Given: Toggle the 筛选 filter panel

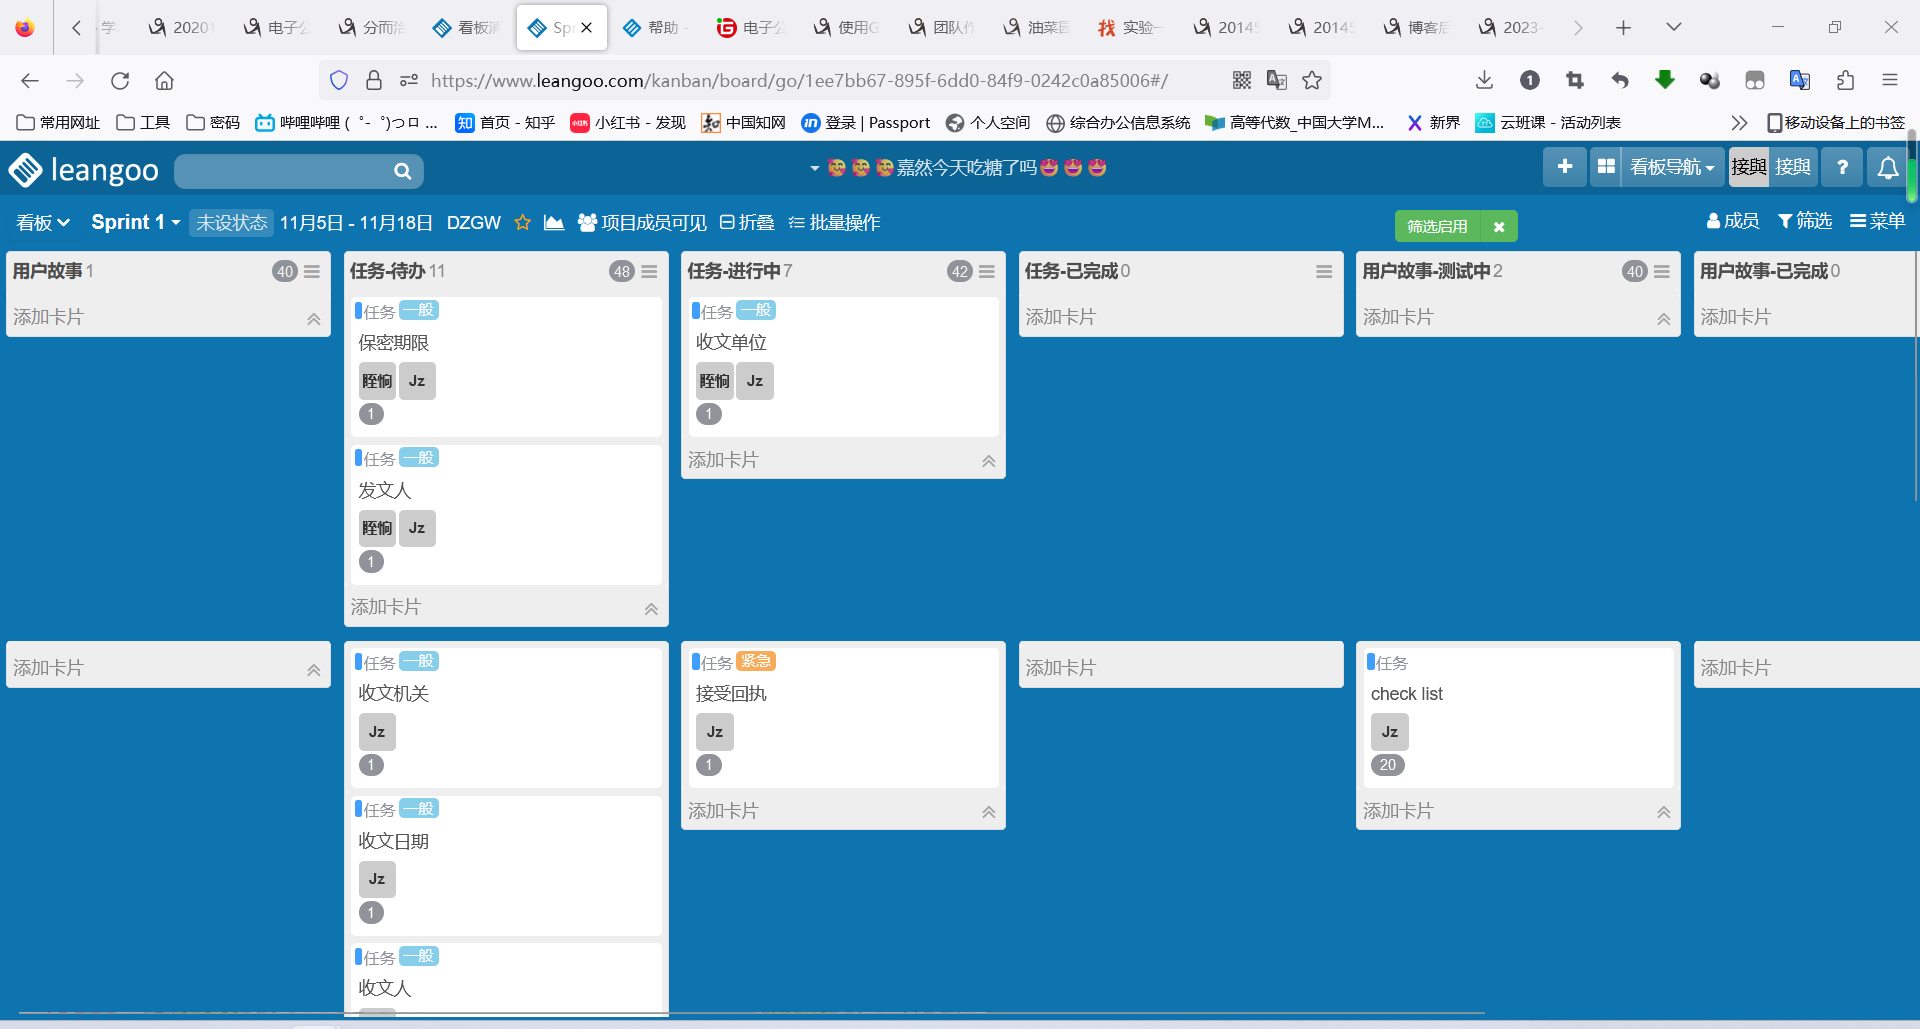Looking at the screenshot, I should (1805, 221).
